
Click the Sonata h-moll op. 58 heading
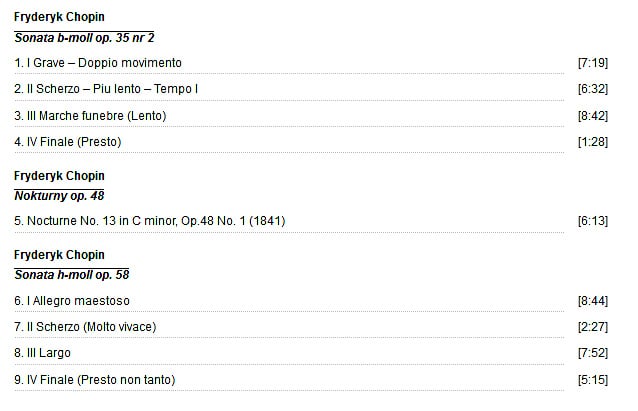pyautogui.click(x=72, y=275)
